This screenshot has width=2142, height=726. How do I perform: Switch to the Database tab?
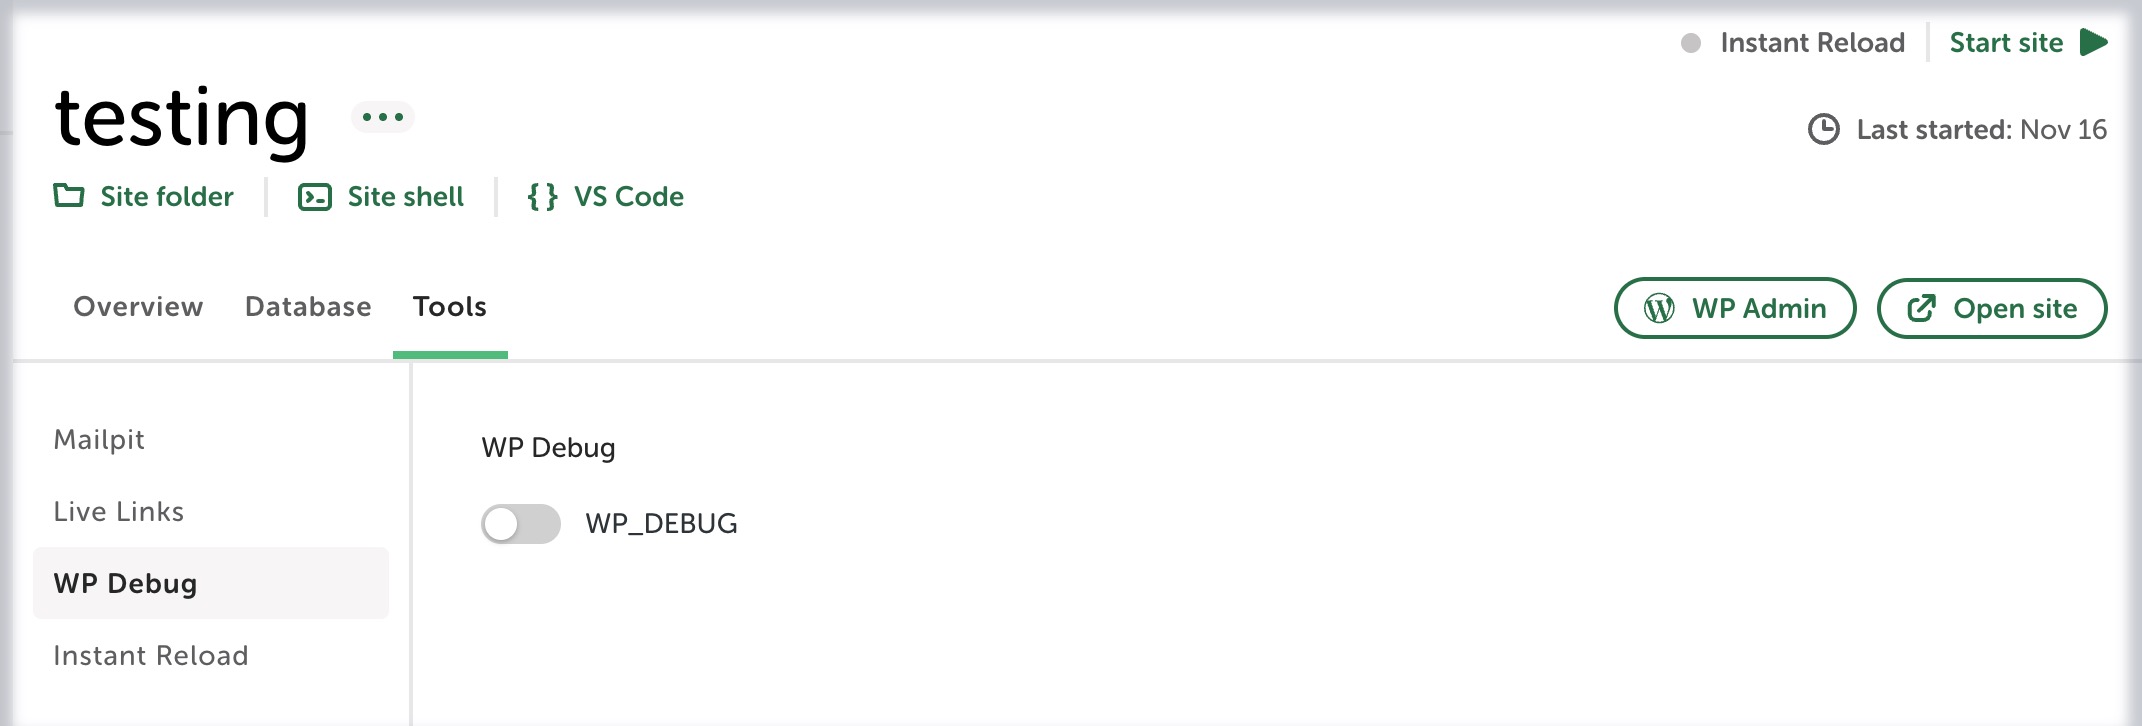pyautogui.click(x=308, y=307)
